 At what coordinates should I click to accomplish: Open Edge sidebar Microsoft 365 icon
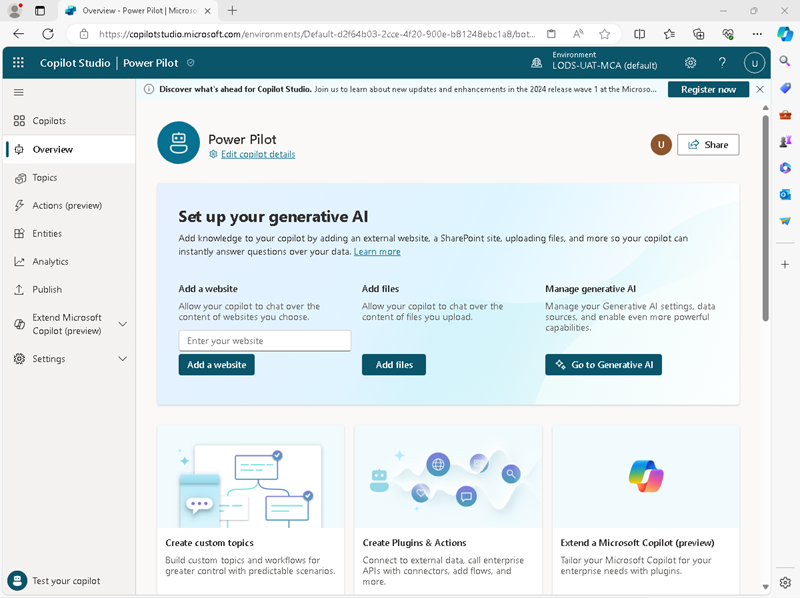coord(785,168)
